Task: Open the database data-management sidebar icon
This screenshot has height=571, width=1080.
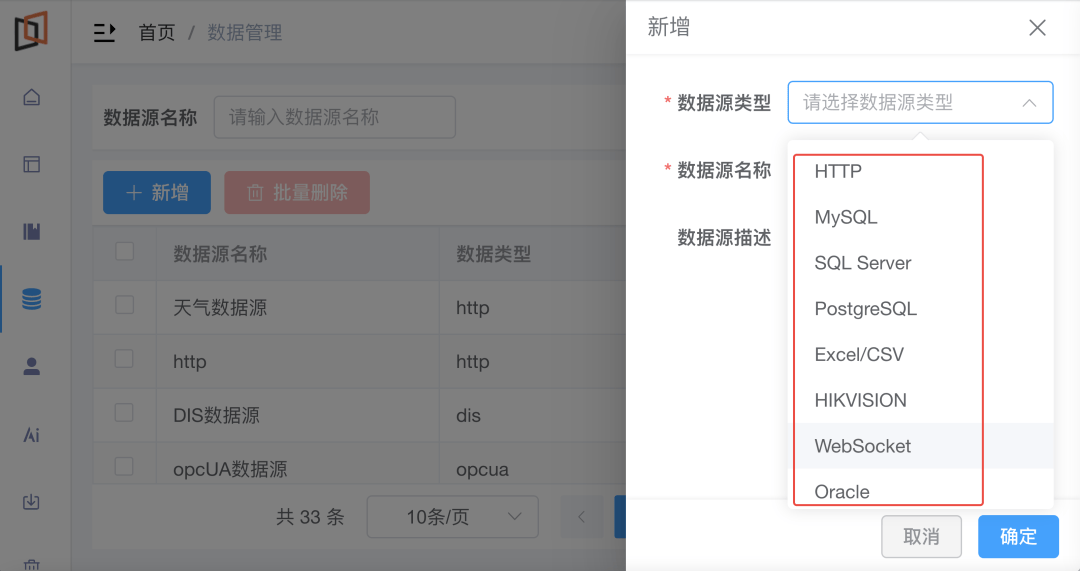Action: [32, 299]
